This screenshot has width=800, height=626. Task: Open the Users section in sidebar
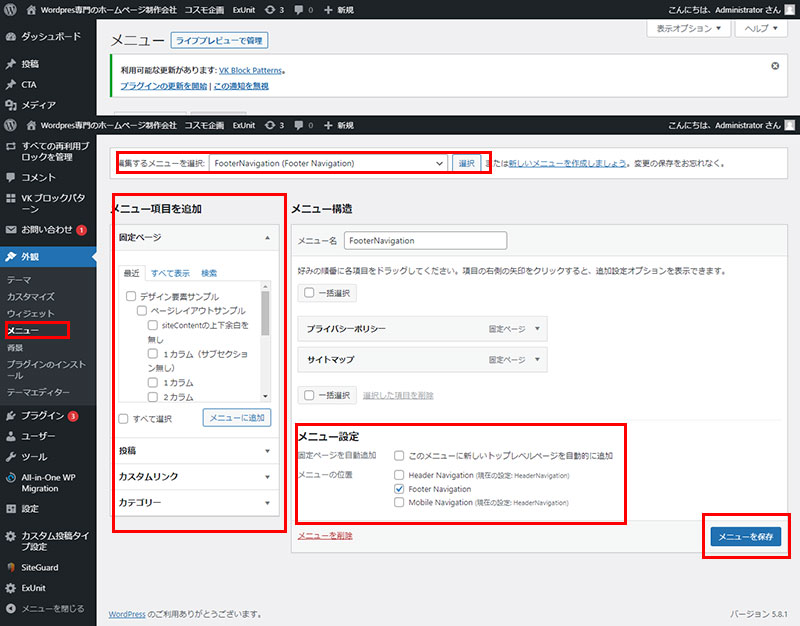pos(40,436)
